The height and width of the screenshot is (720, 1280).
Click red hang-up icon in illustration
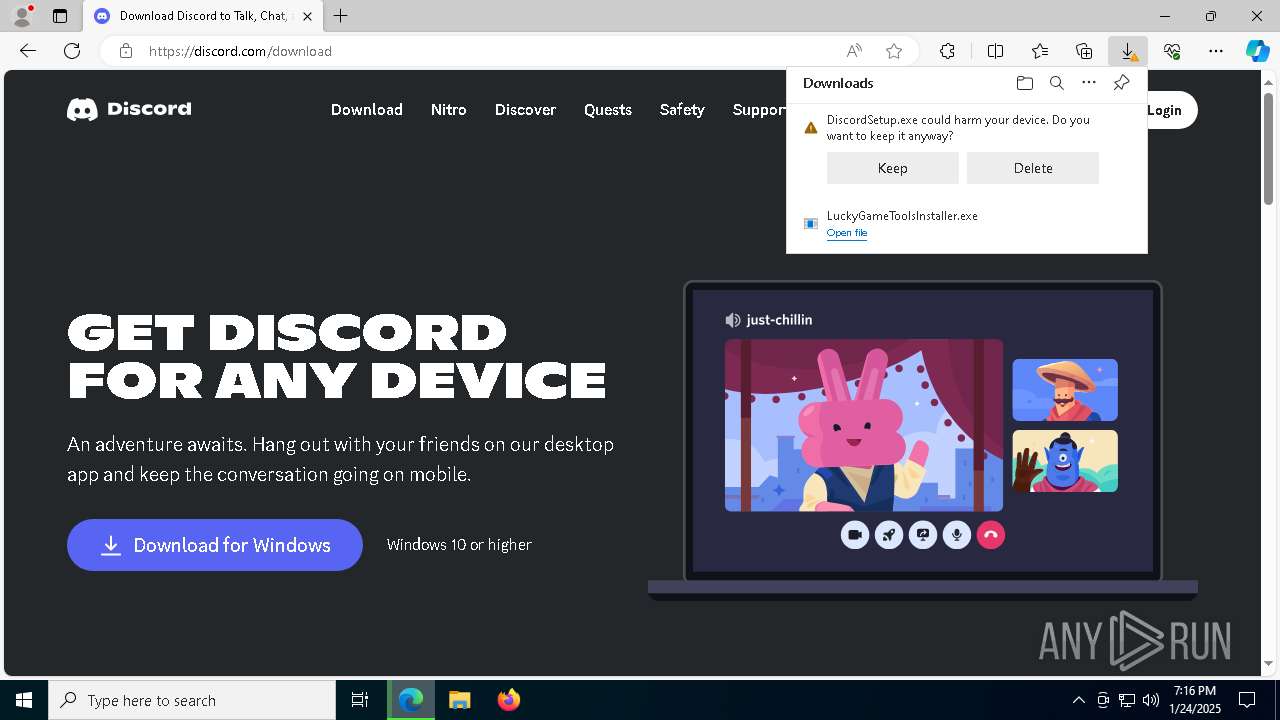[991, 535]
